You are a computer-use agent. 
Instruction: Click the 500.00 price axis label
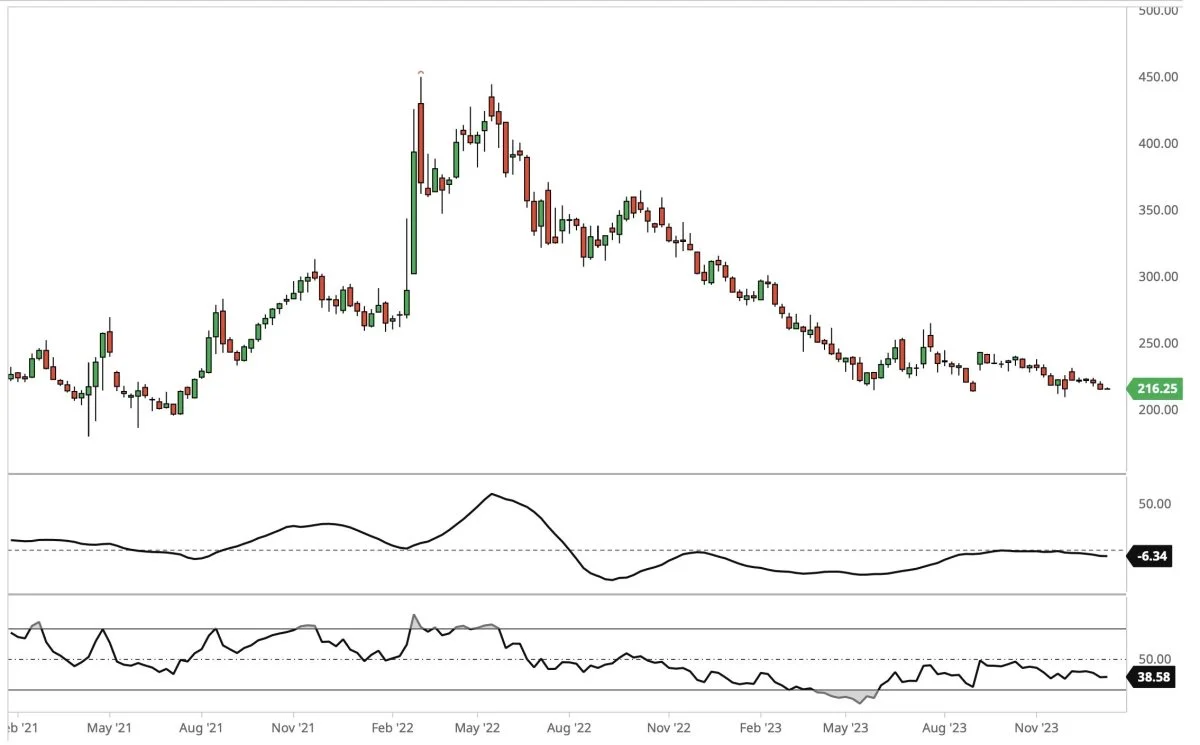[1157, 10]
